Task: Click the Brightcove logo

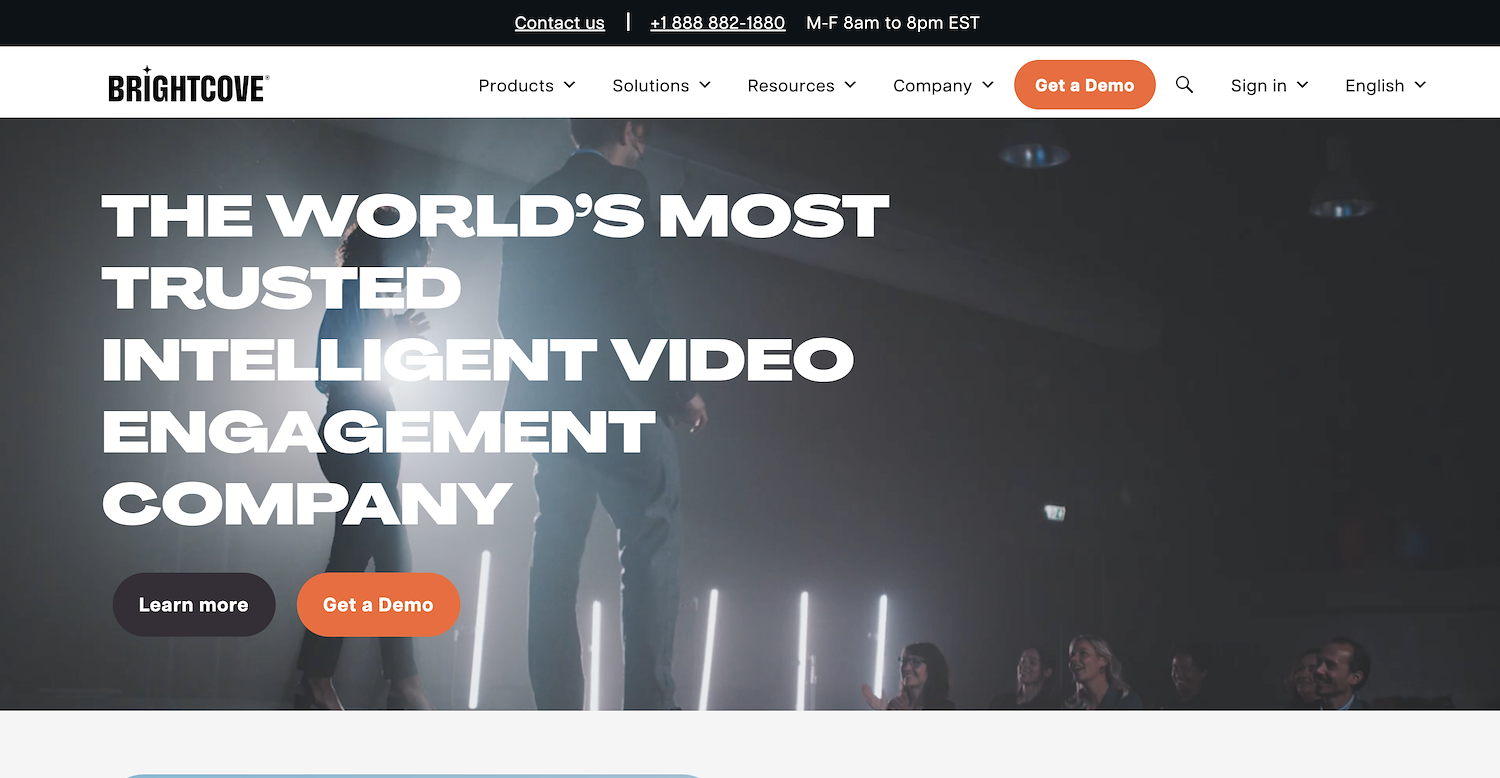Action: 188,85
